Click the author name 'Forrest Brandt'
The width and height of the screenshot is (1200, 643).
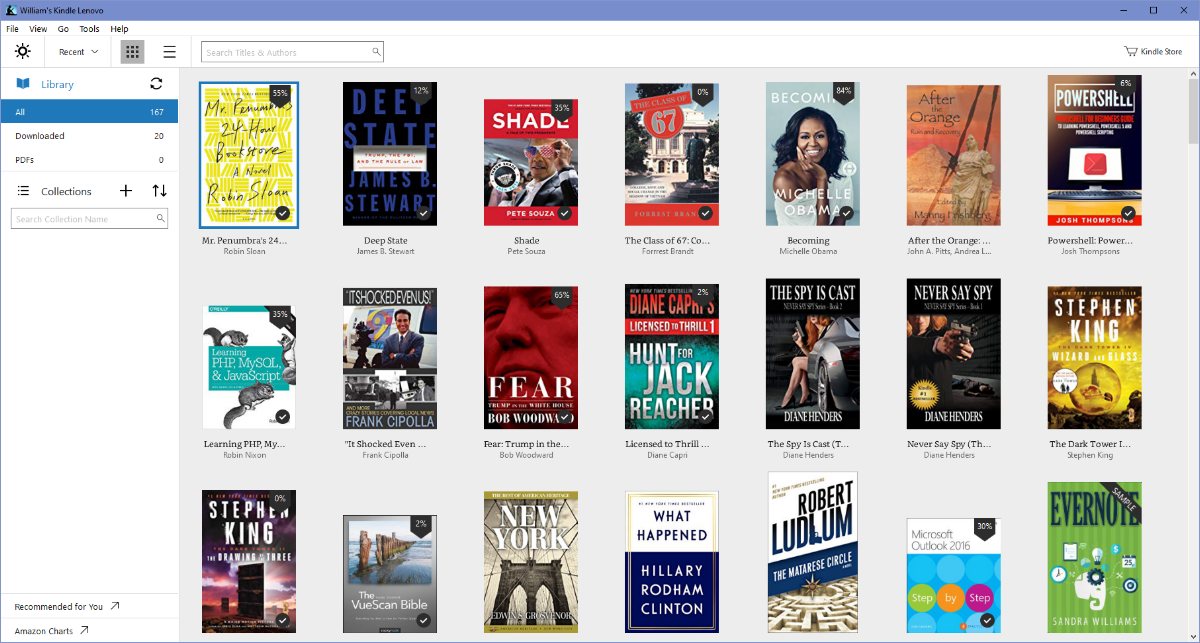(668, 252)
